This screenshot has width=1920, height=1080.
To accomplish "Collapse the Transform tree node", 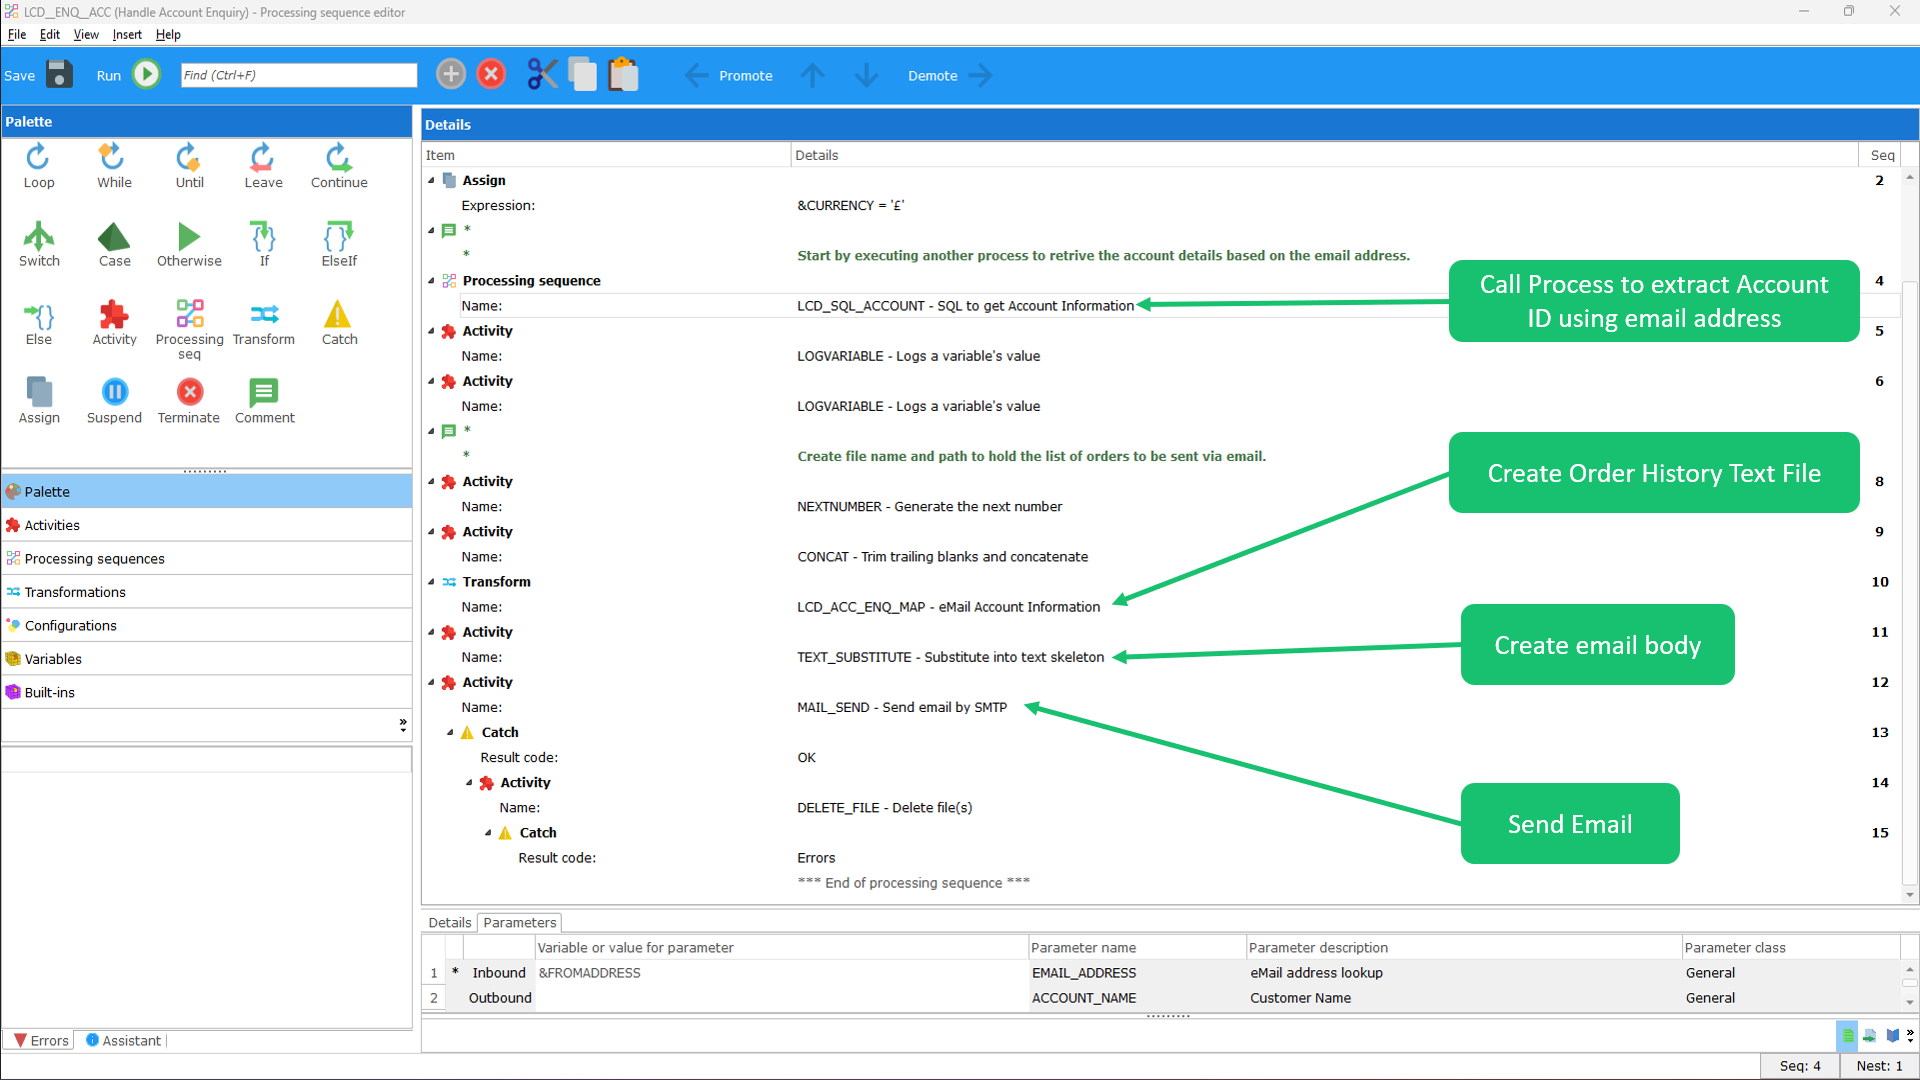I will (x=431, y=582).
